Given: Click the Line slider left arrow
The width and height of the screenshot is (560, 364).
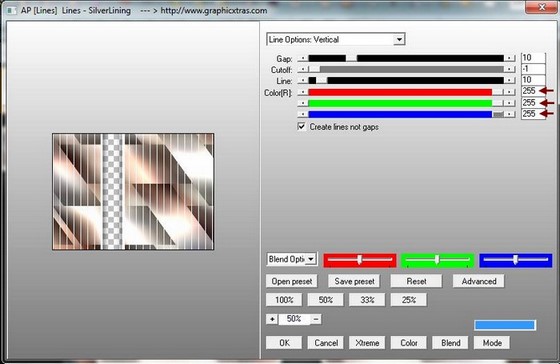Looking at the screenshot, I should [x=303, y=80].
